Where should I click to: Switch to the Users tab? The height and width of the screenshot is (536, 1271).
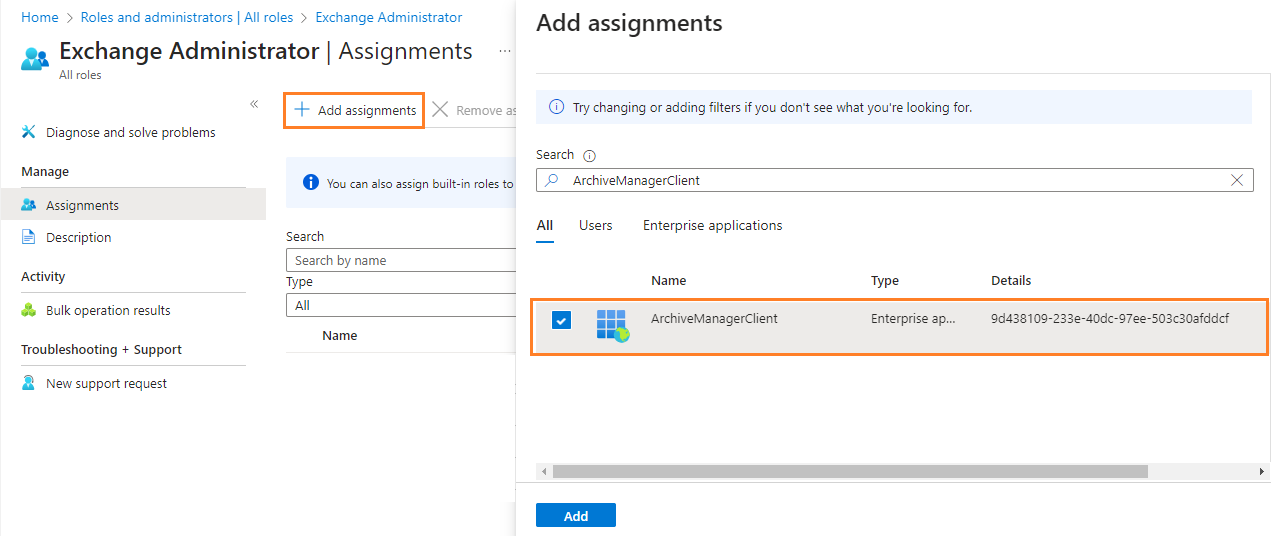(x=595, y=226)
